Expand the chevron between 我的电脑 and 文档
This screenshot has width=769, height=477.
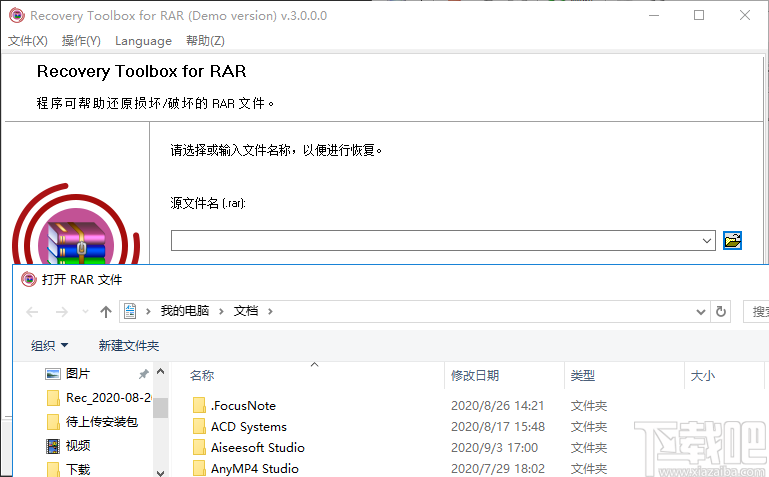point(221,311)
